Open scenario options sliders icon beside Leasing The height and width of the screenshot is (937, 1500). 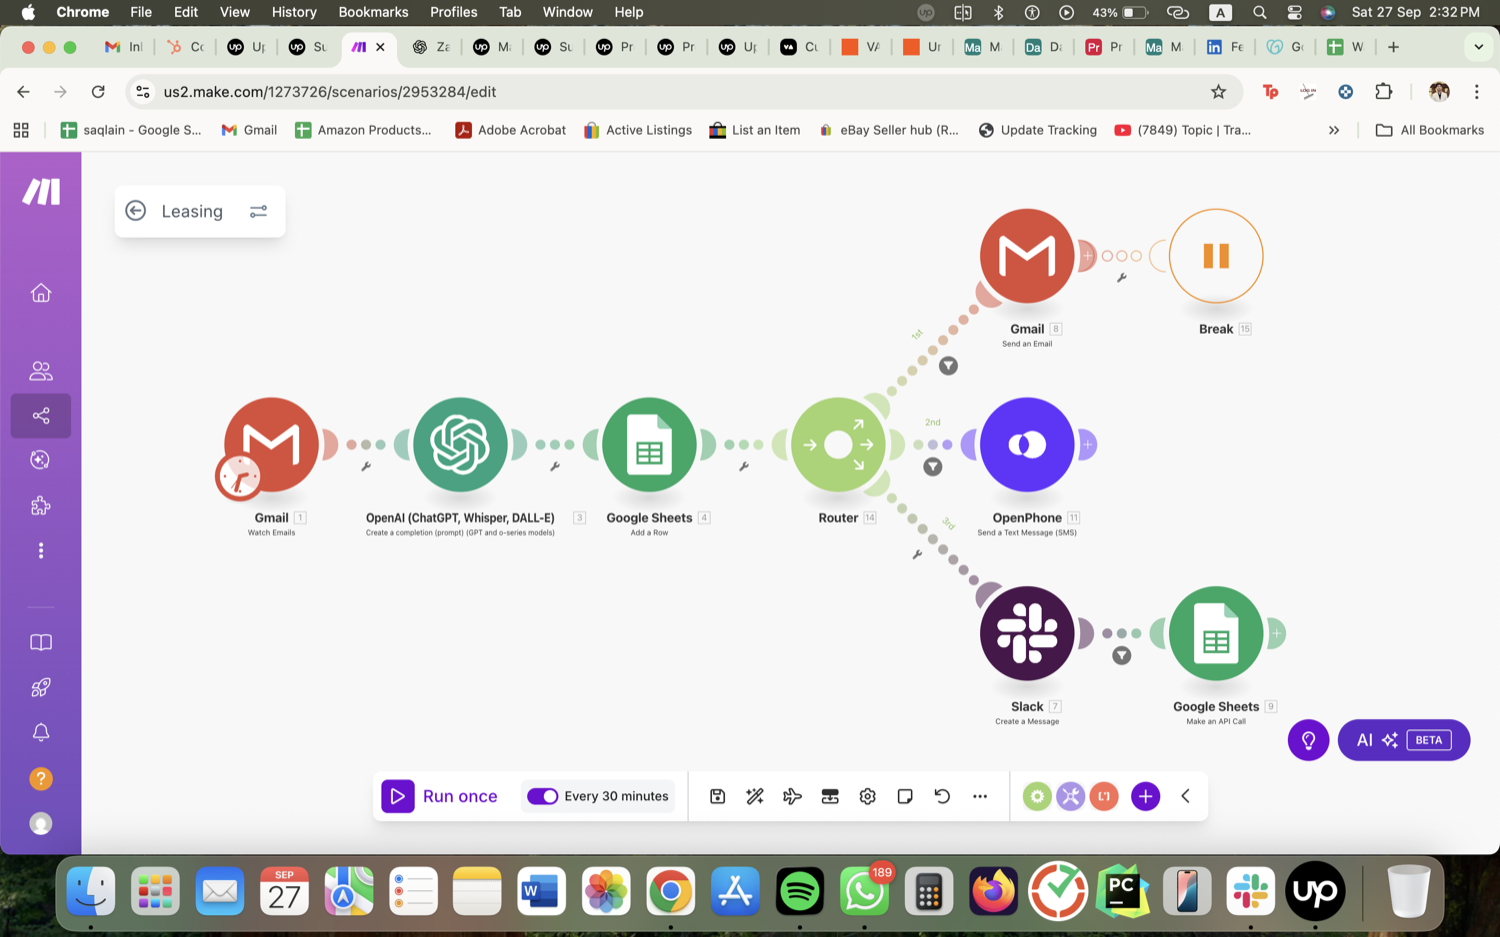click(x=258, y=211)
